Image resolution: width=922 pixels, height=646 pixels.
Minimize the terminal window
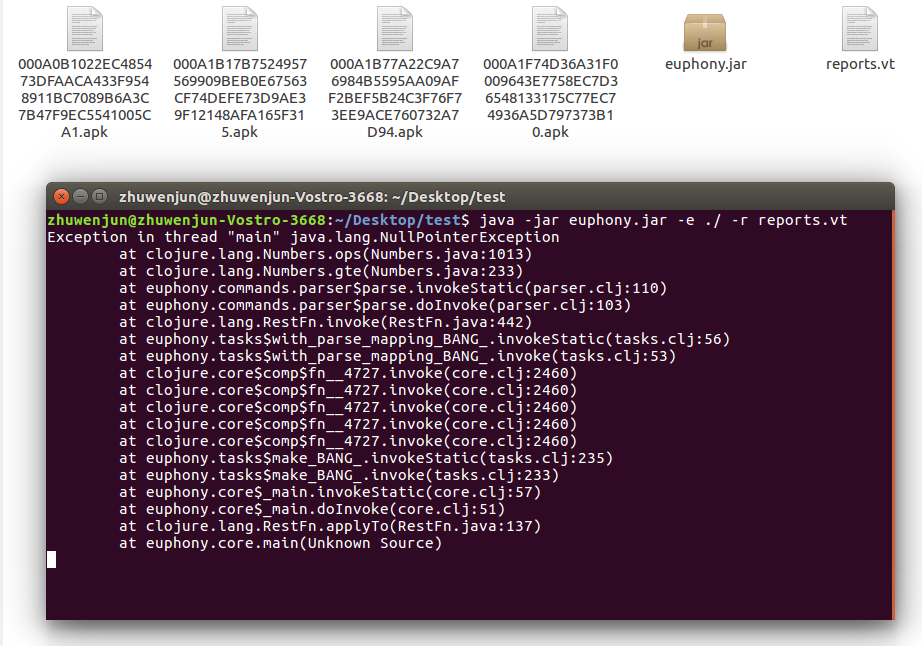[x=81, y=196]
